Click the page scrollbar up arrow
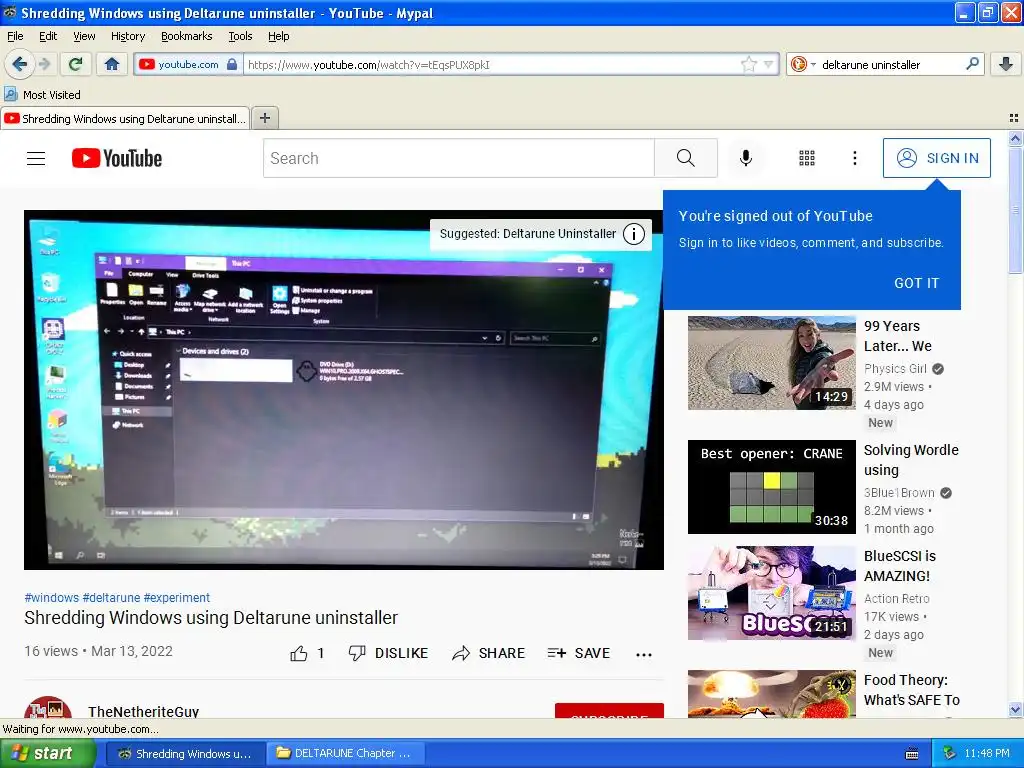Image resolution: width=1024 pixels, height=768 pixels. pyautogui.click(x=1015, y=138)
